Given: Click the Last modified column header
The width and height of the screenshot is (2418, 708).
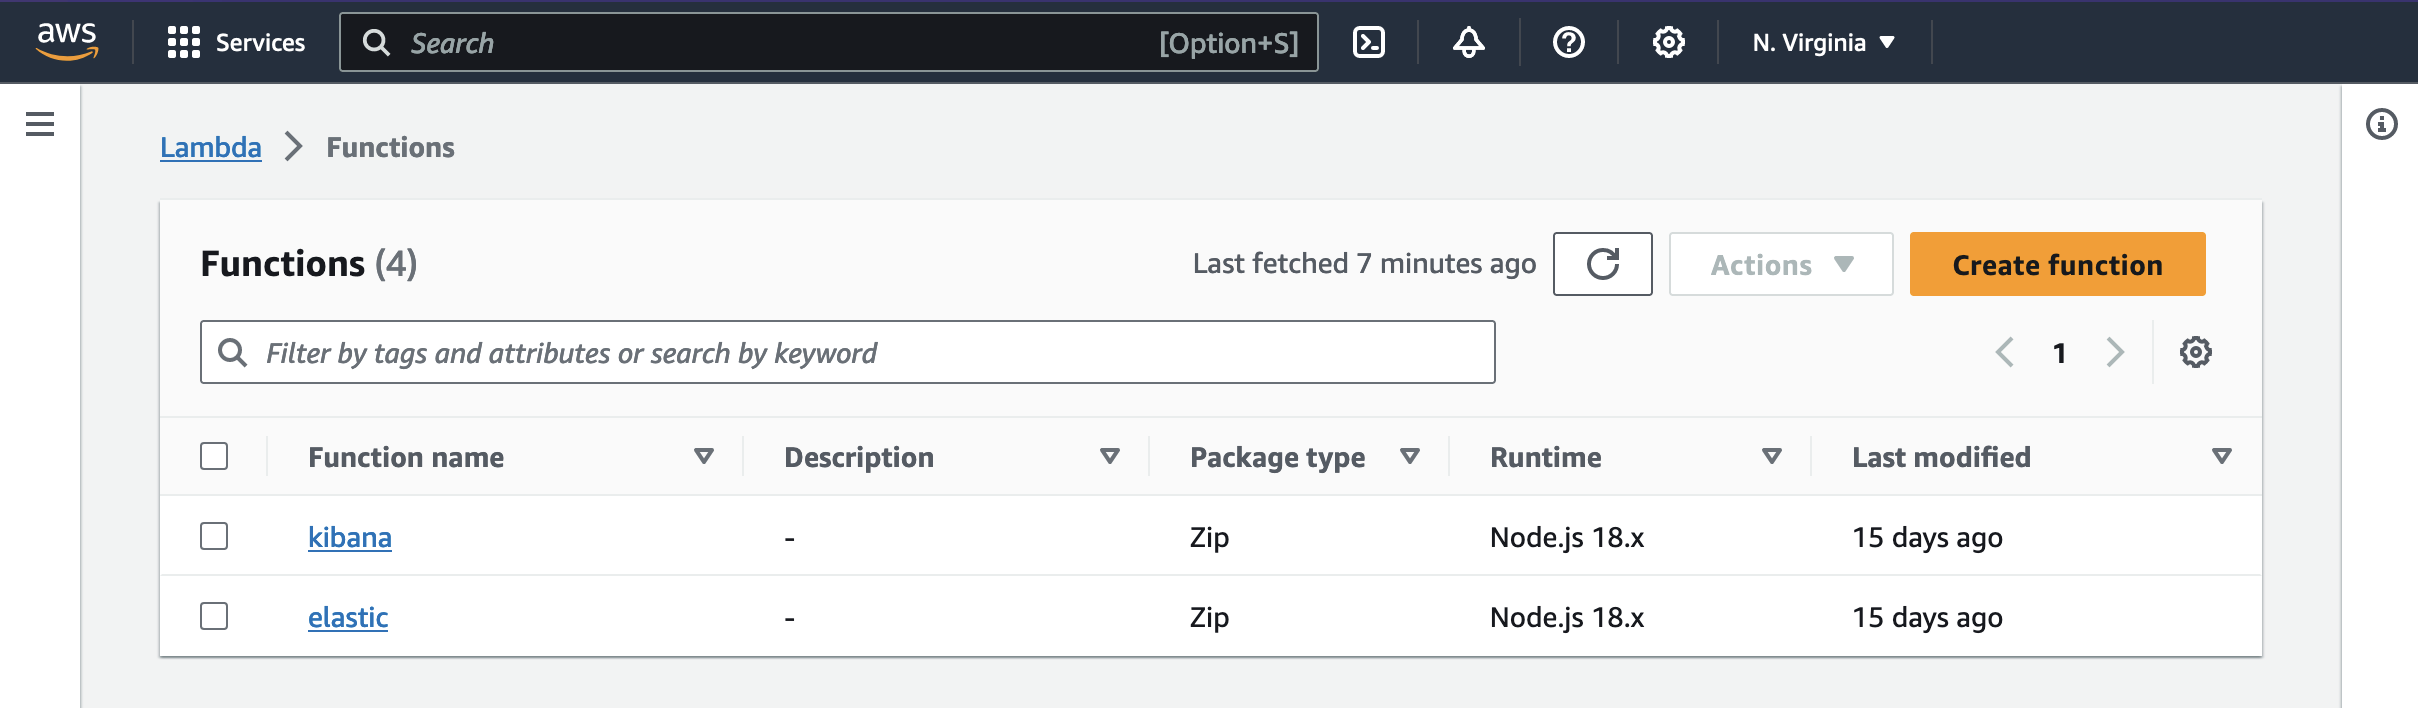Looking at the screenshot, I should [x=1941, y=457].
